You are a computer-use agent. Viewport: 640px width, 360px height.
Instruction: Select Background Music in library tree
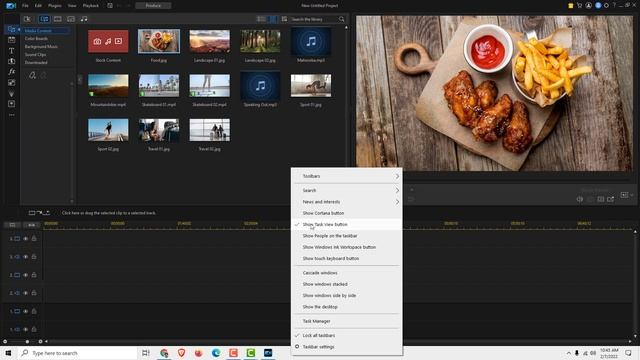point(41,47)
